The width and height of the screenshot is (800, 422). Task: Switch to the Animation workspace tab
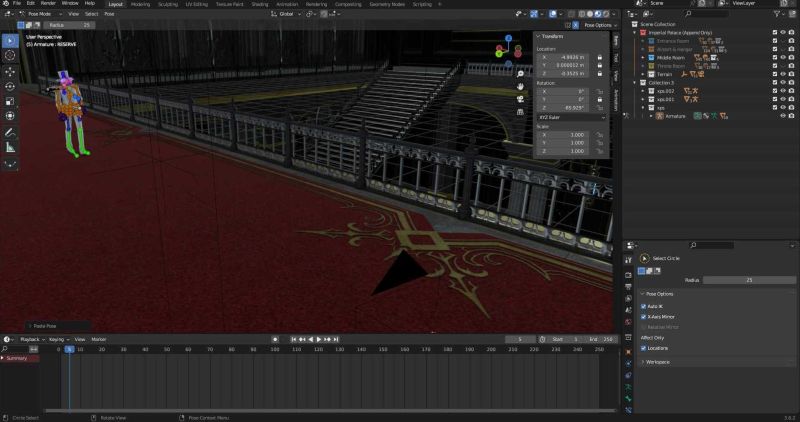[287, 4]
